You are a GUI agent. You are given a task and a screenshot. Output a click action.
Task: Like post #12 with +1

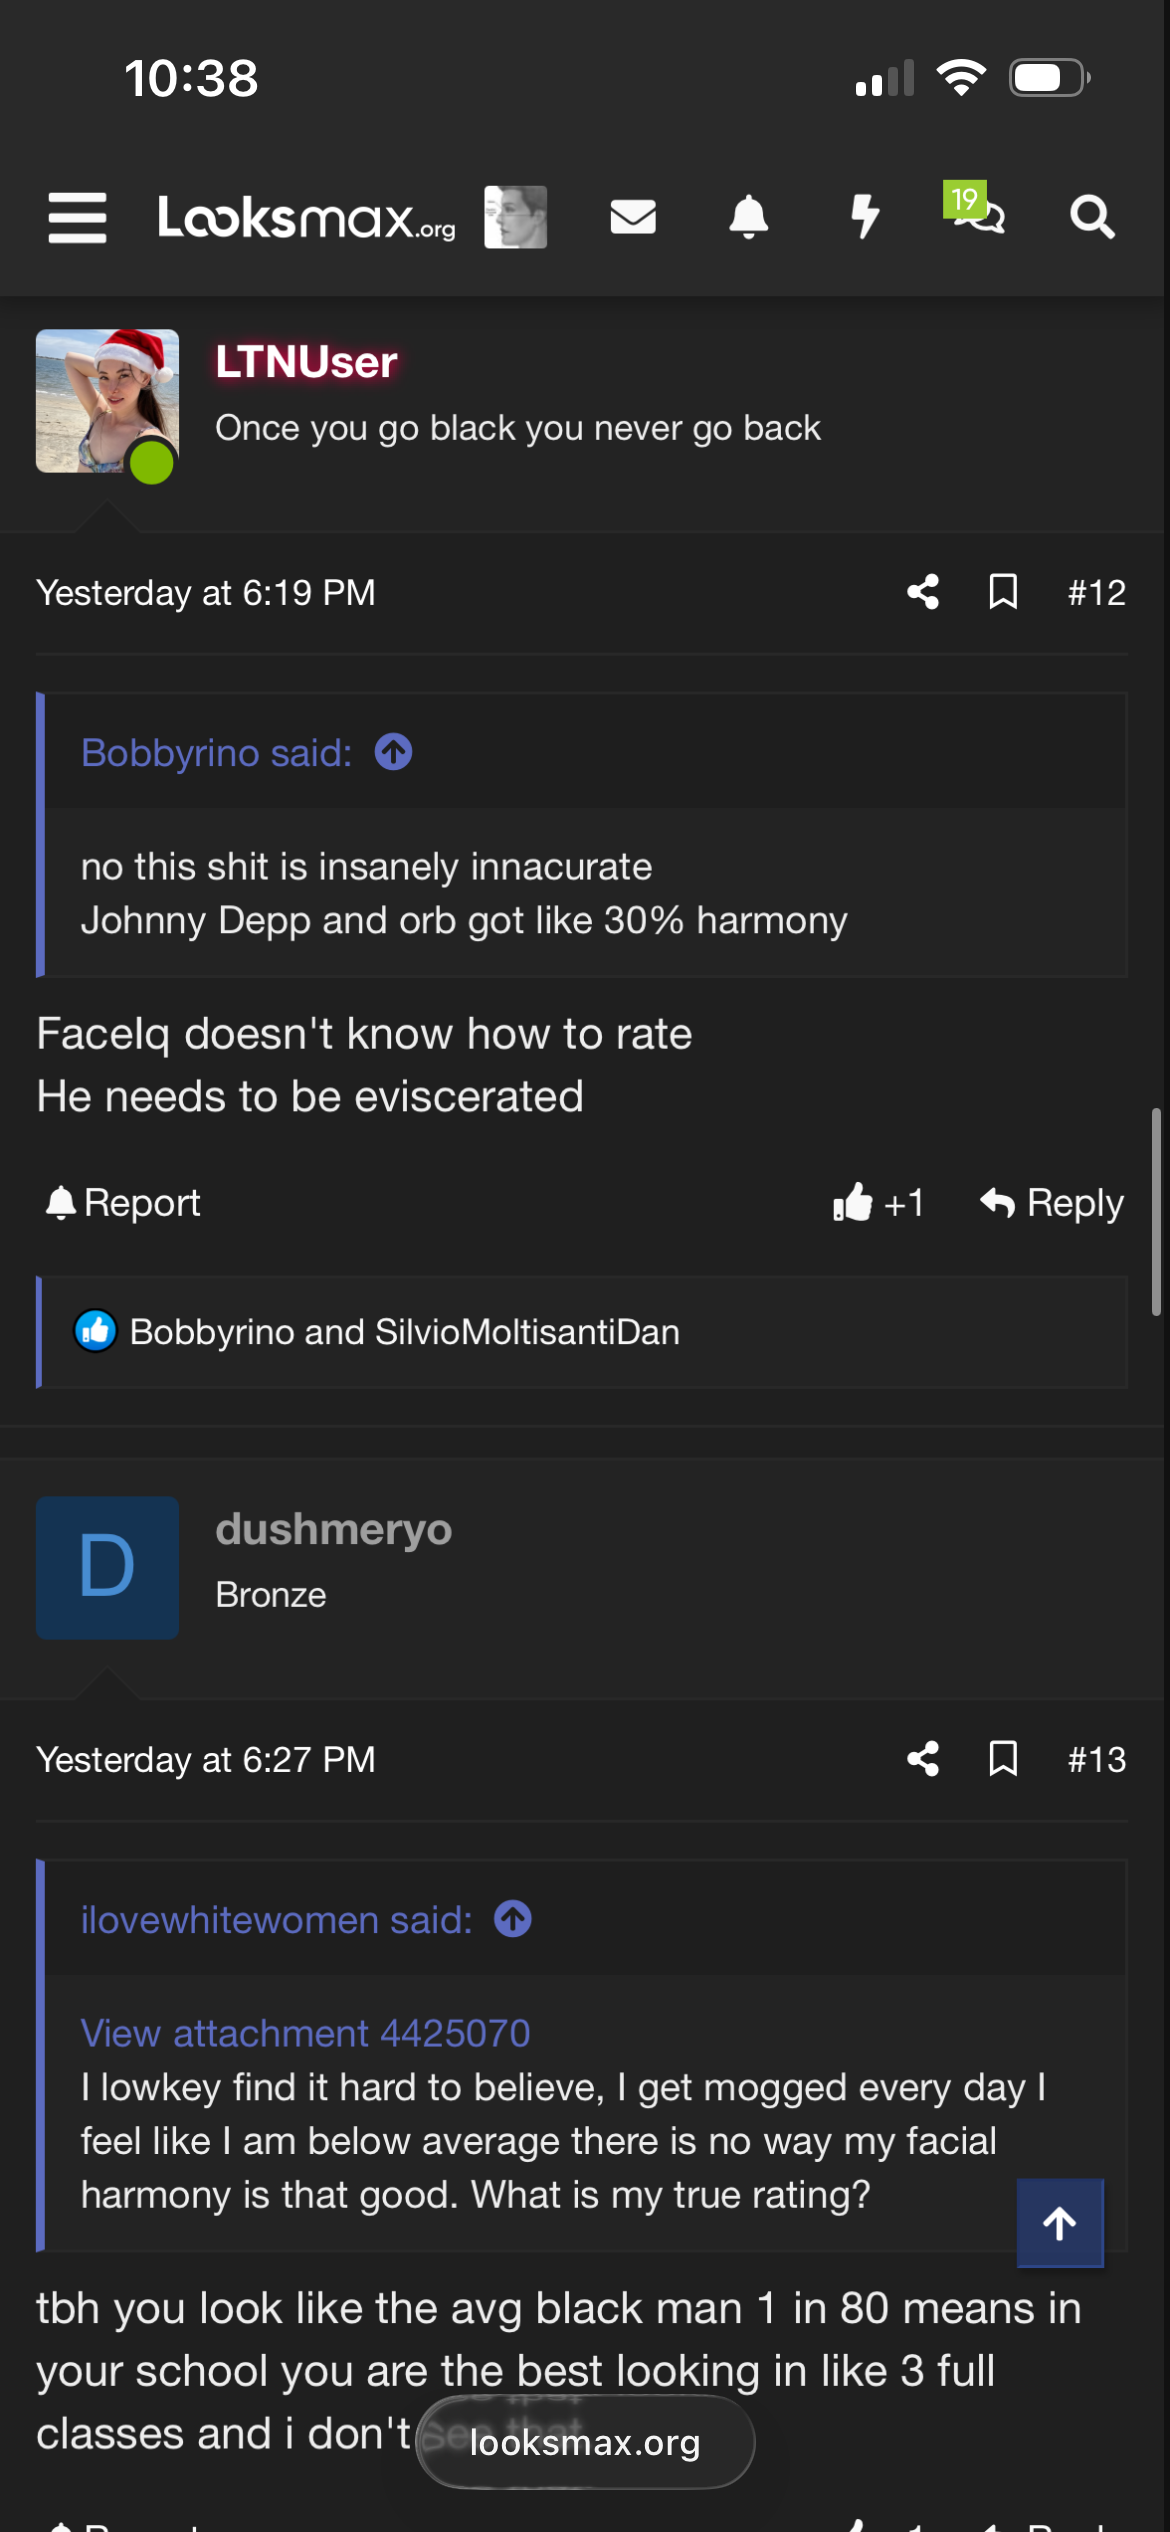coord(878,1203)
